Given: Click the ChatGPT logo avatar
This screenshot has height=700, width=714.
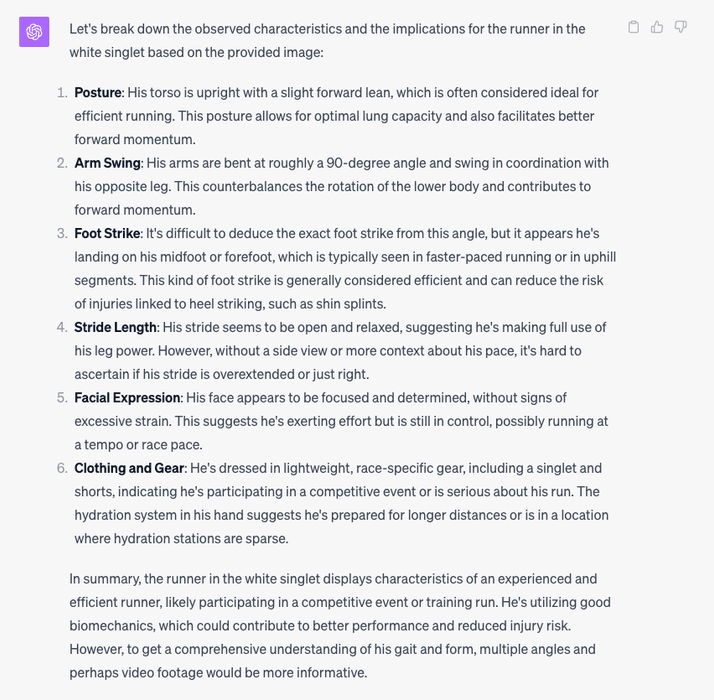Looking at the screenshot, I should (x=34, y=32).
